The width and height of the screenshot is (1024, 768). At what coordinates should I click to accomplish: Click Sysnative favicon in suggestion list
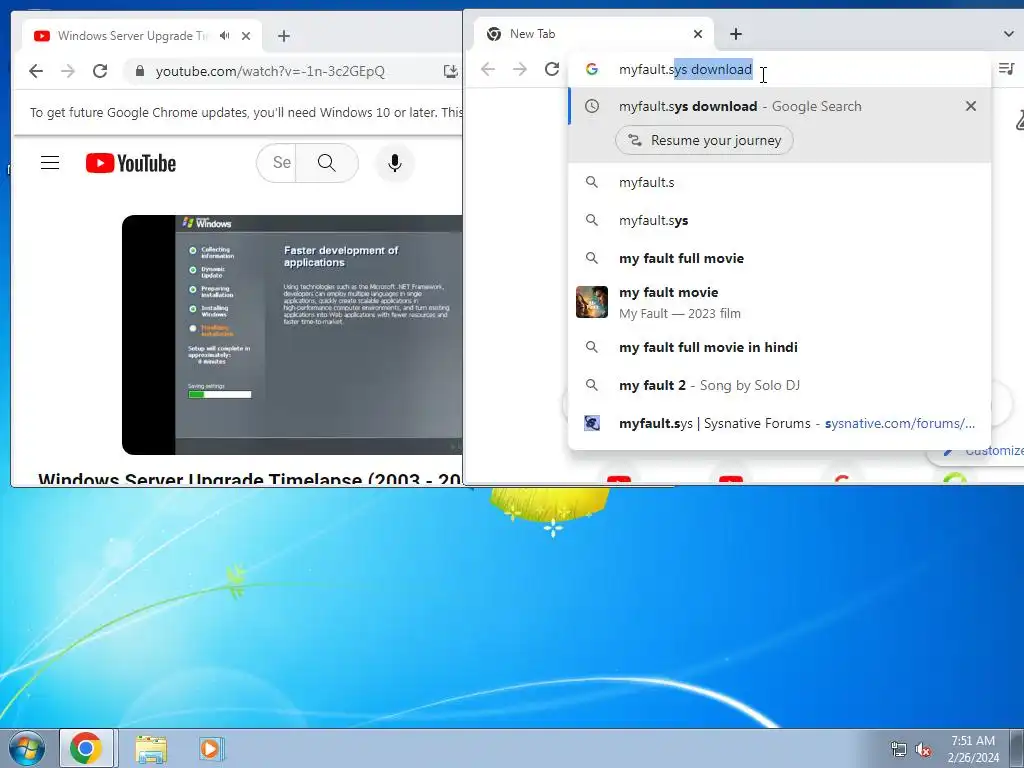pos(592,423)
